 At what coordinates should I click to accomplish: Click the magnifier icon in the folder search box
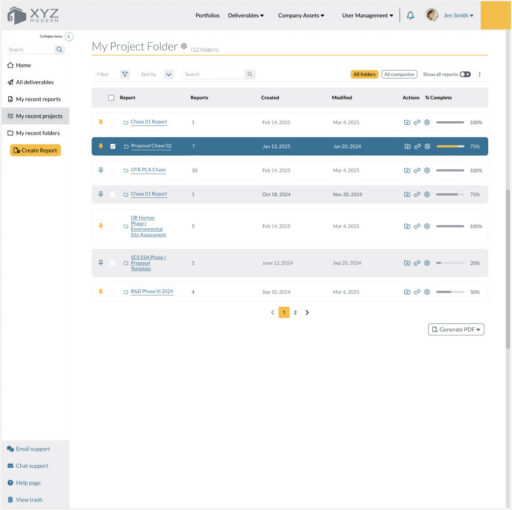click(x=250, y=74)
